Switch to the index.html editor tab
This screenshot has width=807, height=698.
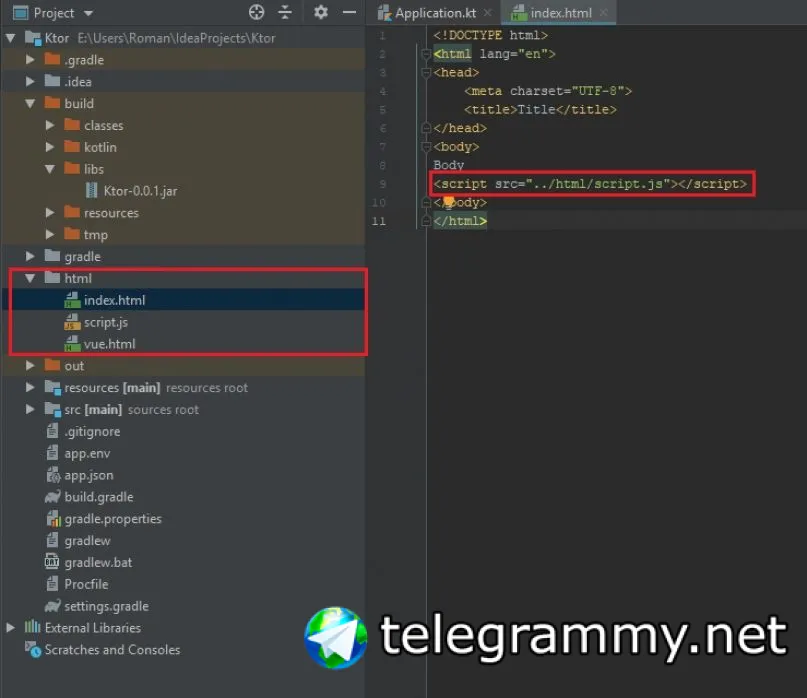(x=561, y=13)
